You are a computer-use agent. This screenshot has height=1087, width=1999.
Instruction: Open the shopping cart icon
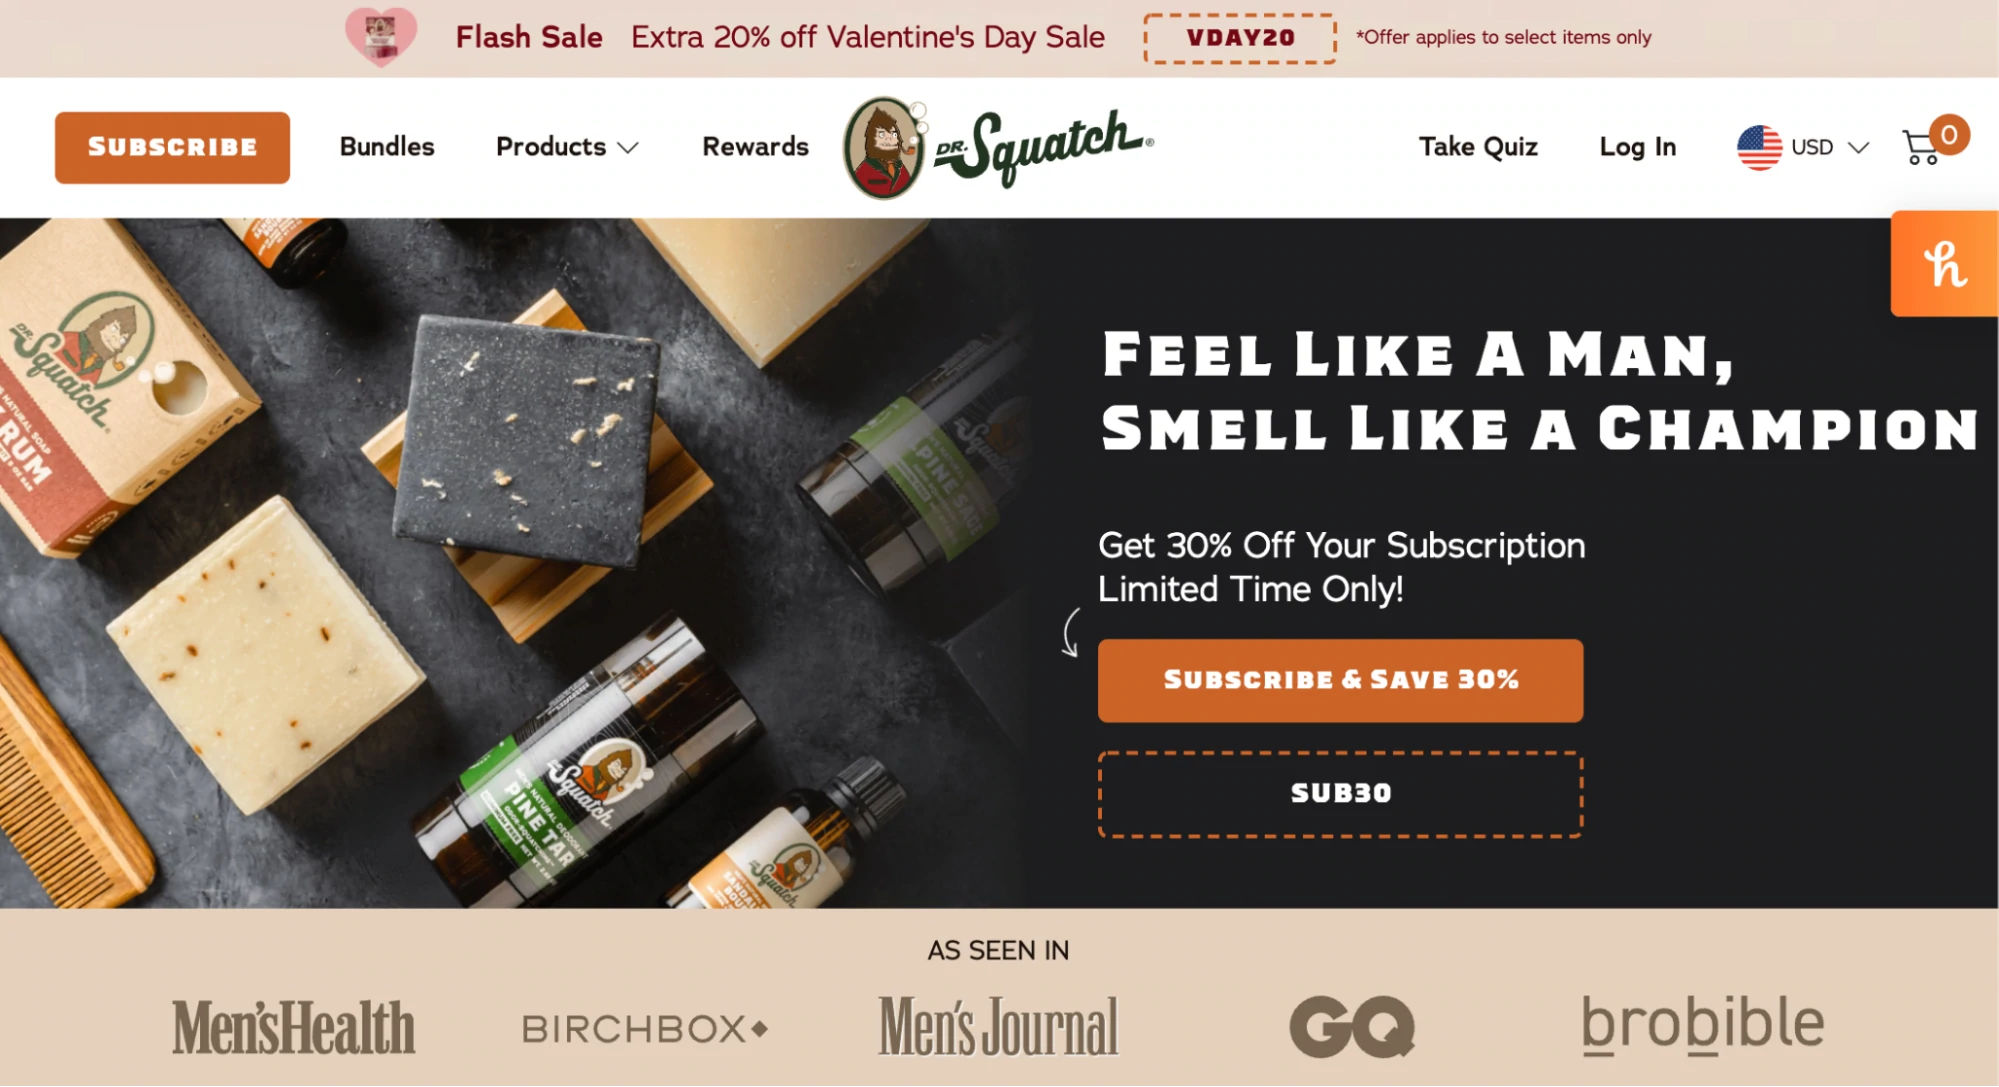pyautogui.click(x=1922, y=147)
